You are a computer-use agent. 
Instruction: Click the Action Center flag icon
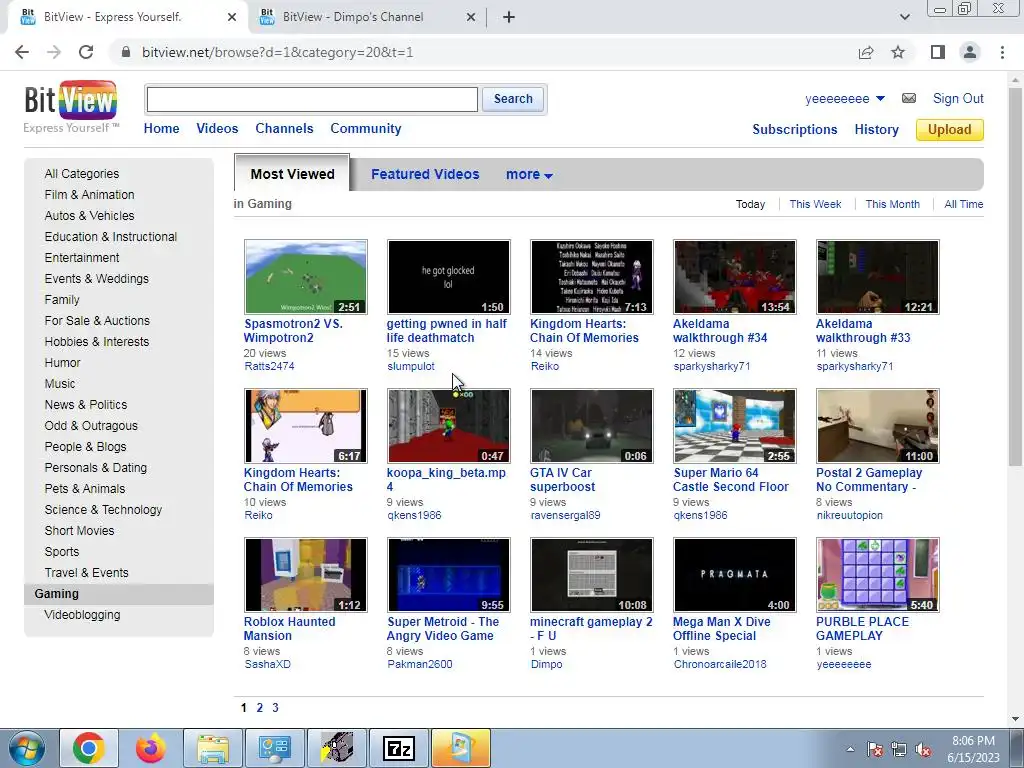875,749
